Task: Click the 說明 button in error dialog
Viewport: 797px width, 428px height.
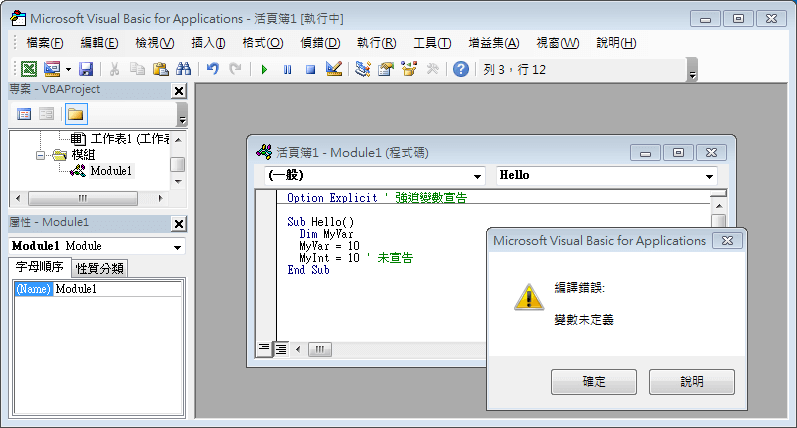Action: point(691,382)
